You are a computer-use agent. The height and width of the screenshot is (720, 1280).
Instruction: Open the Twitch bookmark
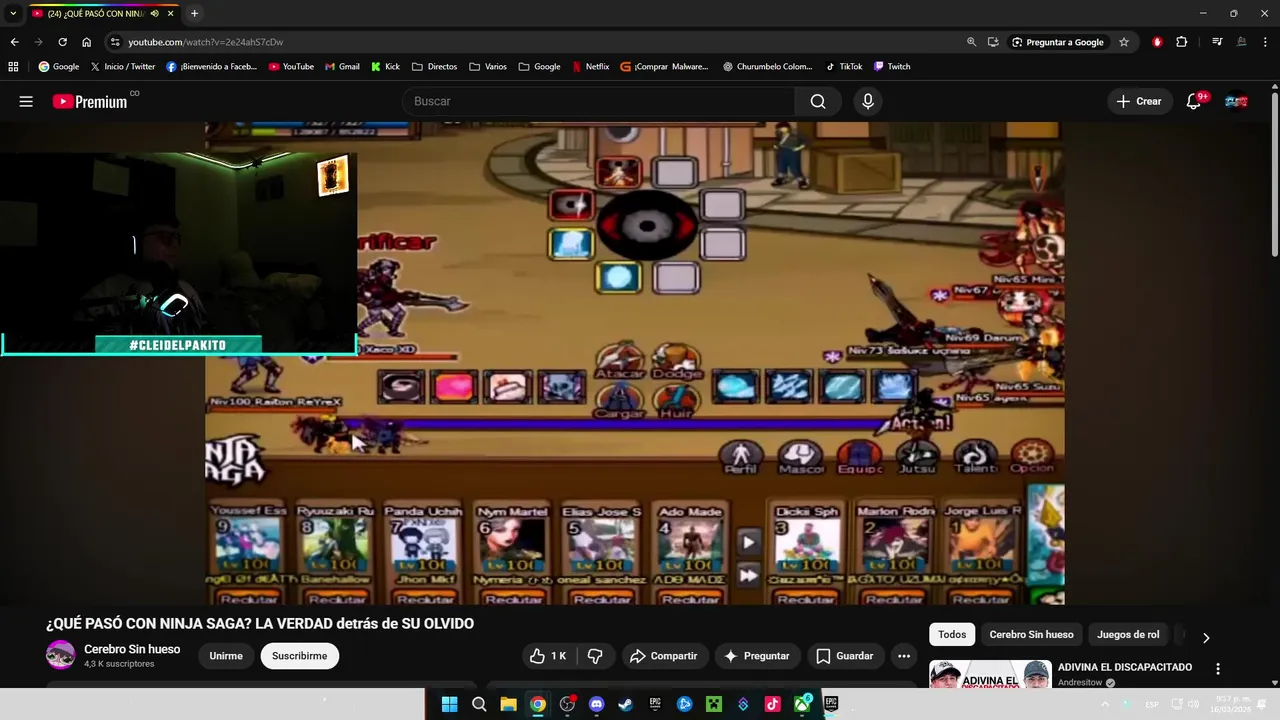[x=892, y=67]
